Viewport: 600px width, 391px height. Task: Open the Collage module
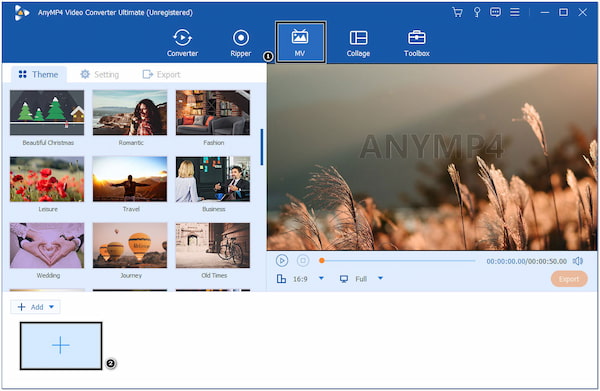pyautogui.click(x=358, y=43)
